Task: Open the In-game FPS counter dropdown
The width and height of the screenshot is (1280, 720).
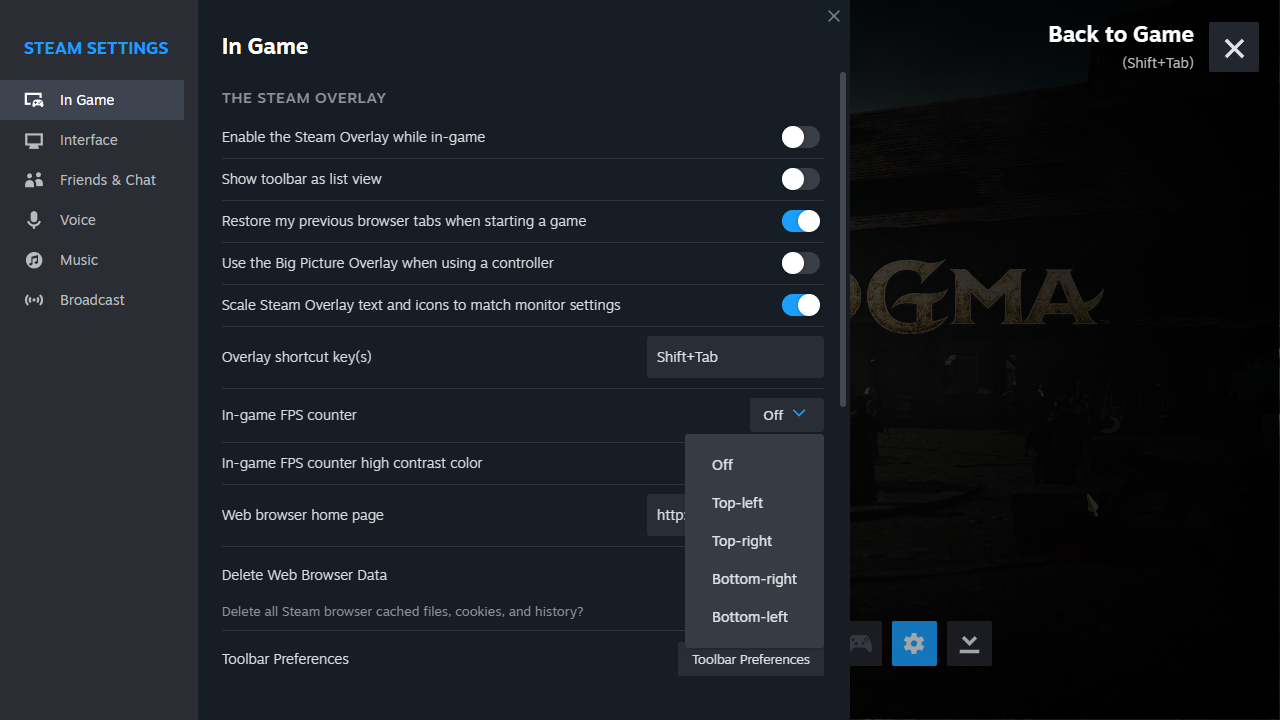Action: [786, 414]
